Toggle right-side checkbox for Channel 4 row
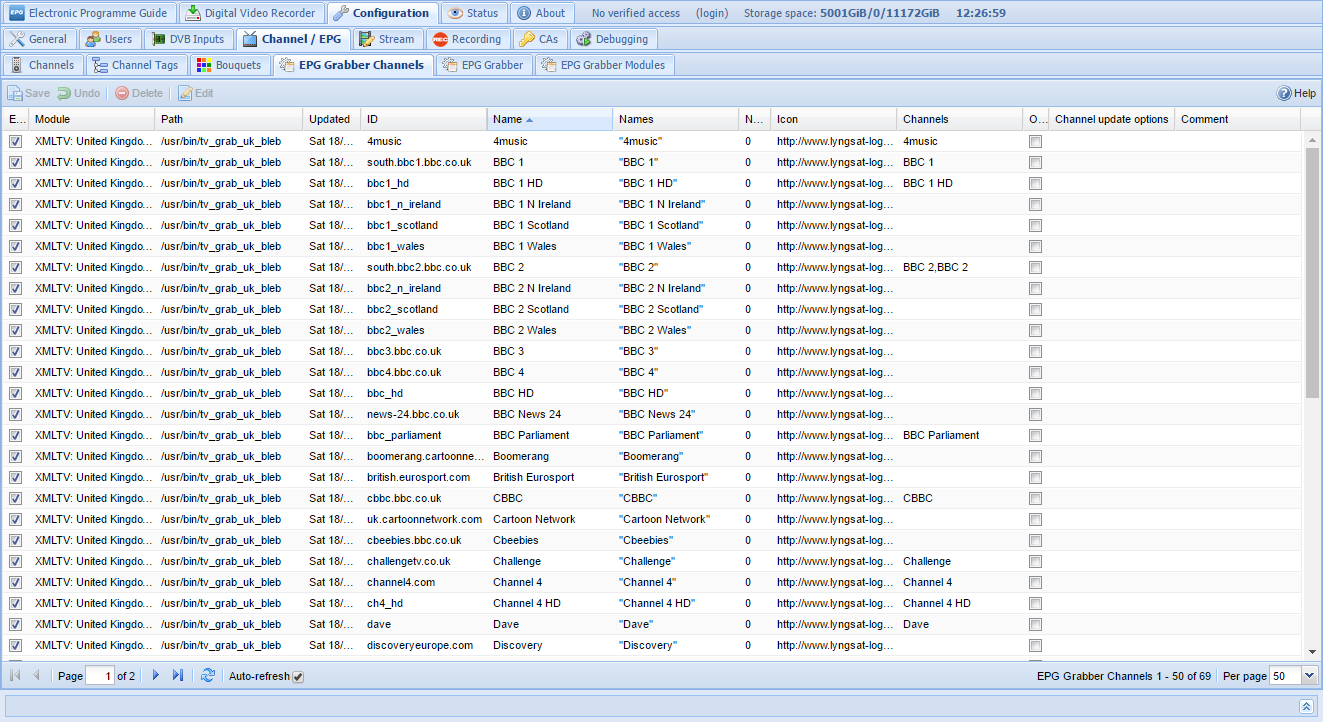Viewport: 1323px width, 722px height. [1035, 583]
